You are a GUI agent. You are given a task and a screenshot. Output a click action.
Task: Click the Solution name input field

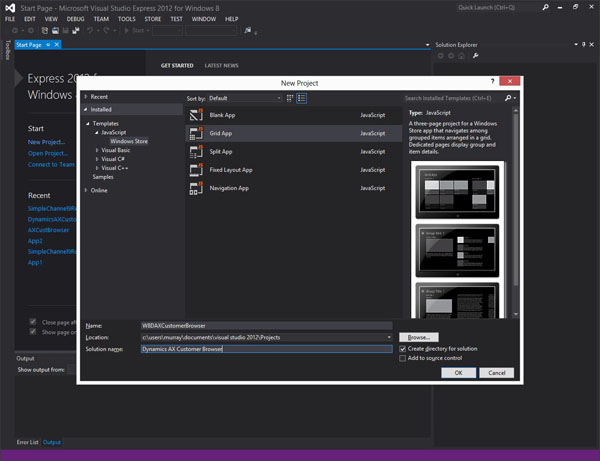(267, 349)
